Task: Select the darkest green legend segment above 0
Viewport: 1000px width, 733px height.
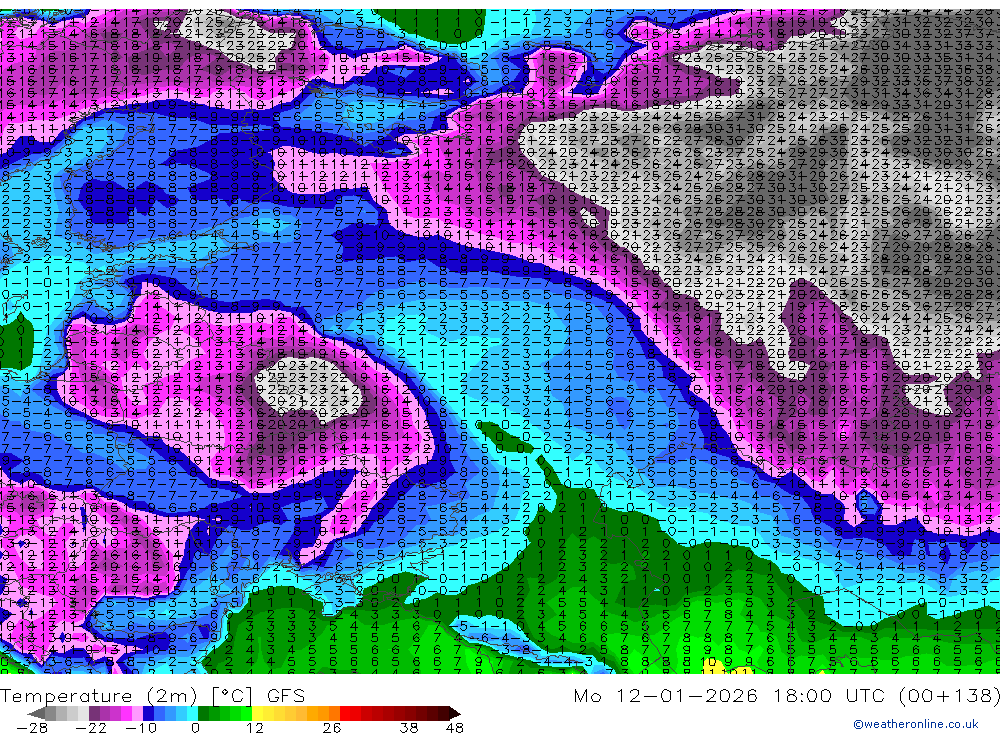Action: click(203, 713)
